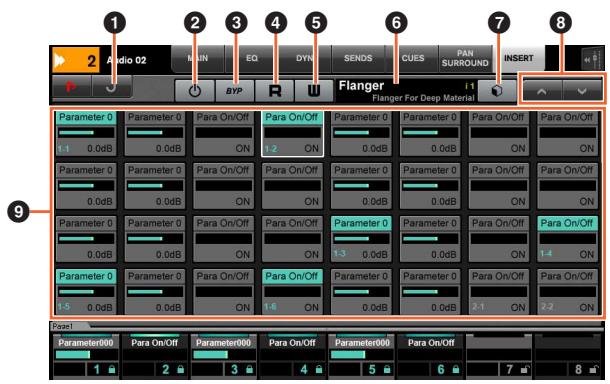
Task: Toggle the lock icon on knob slot 3
Action: 249,369
